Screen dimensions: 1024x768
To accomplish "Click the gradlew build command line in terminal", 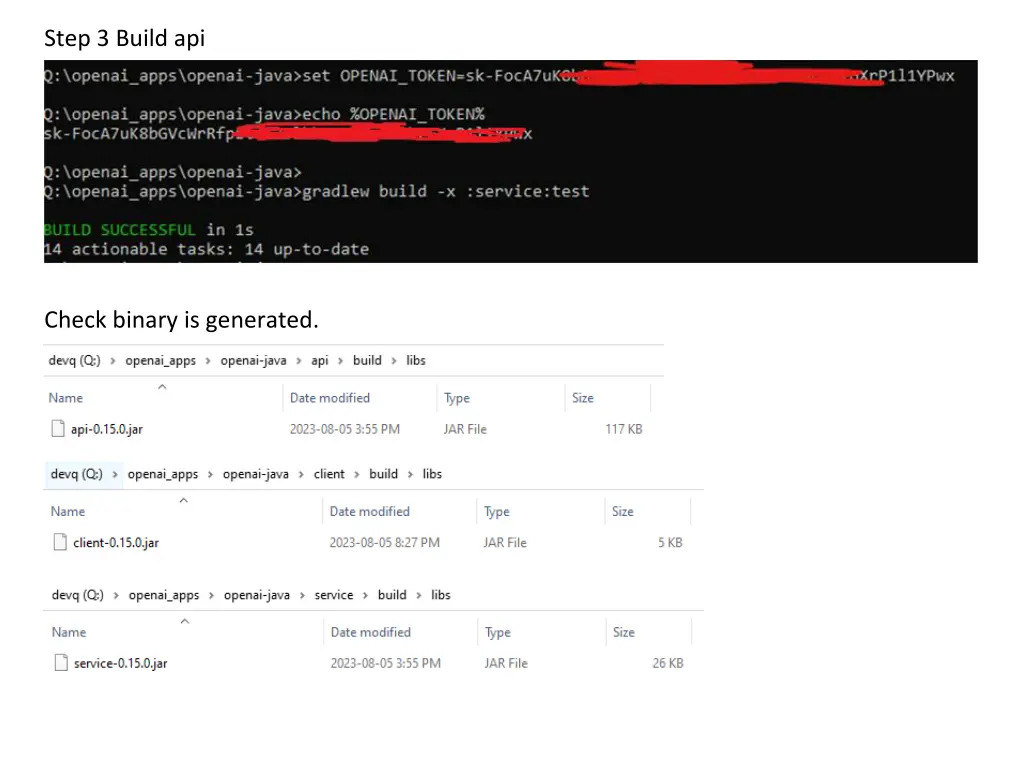I will point(445,191).
